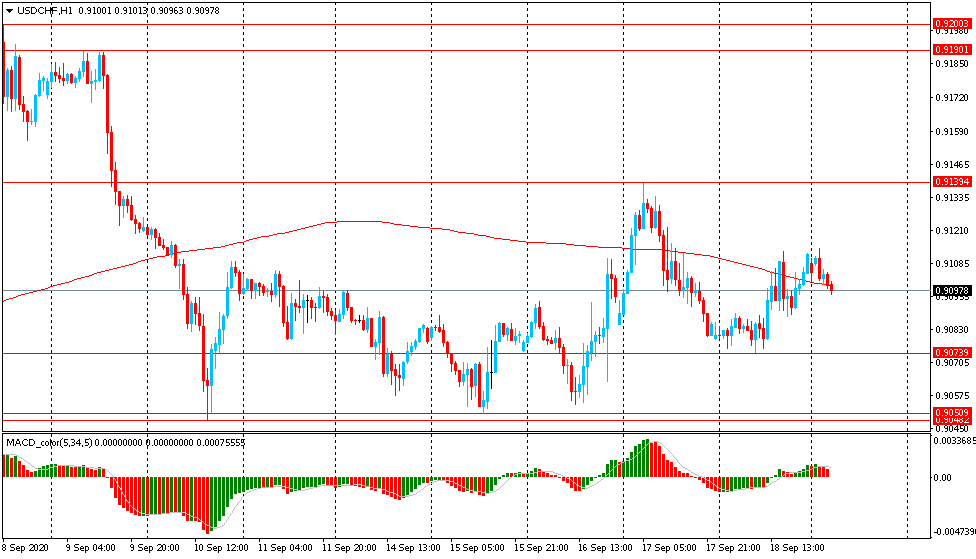Click the 0.91394 resistance level label

[x=953, y=182]
